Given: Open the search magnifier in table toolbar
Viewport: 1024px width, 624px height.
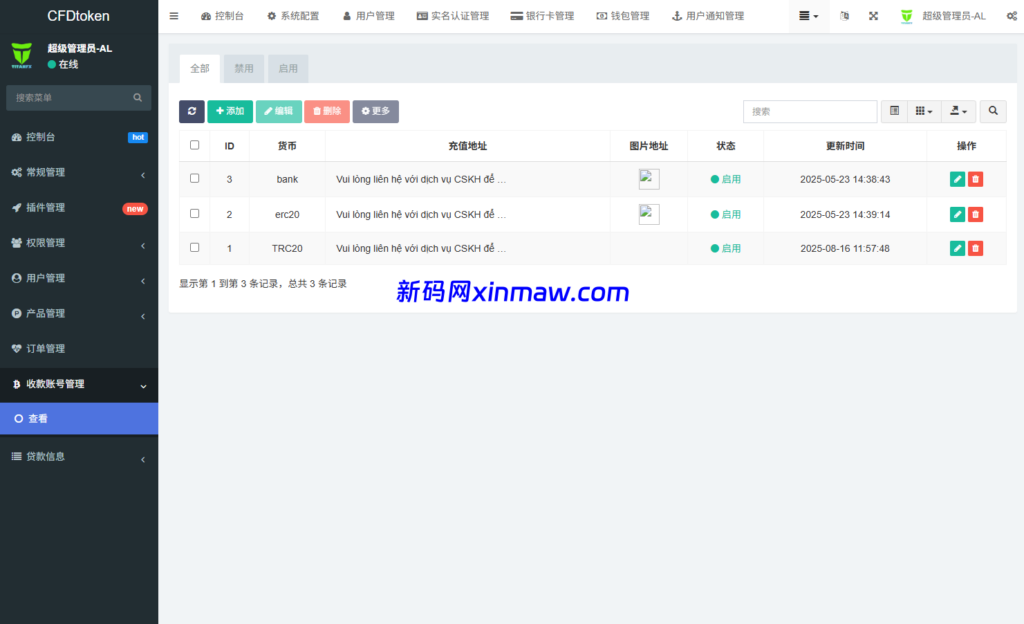Looking at the screenshot, I should point(991,111).
